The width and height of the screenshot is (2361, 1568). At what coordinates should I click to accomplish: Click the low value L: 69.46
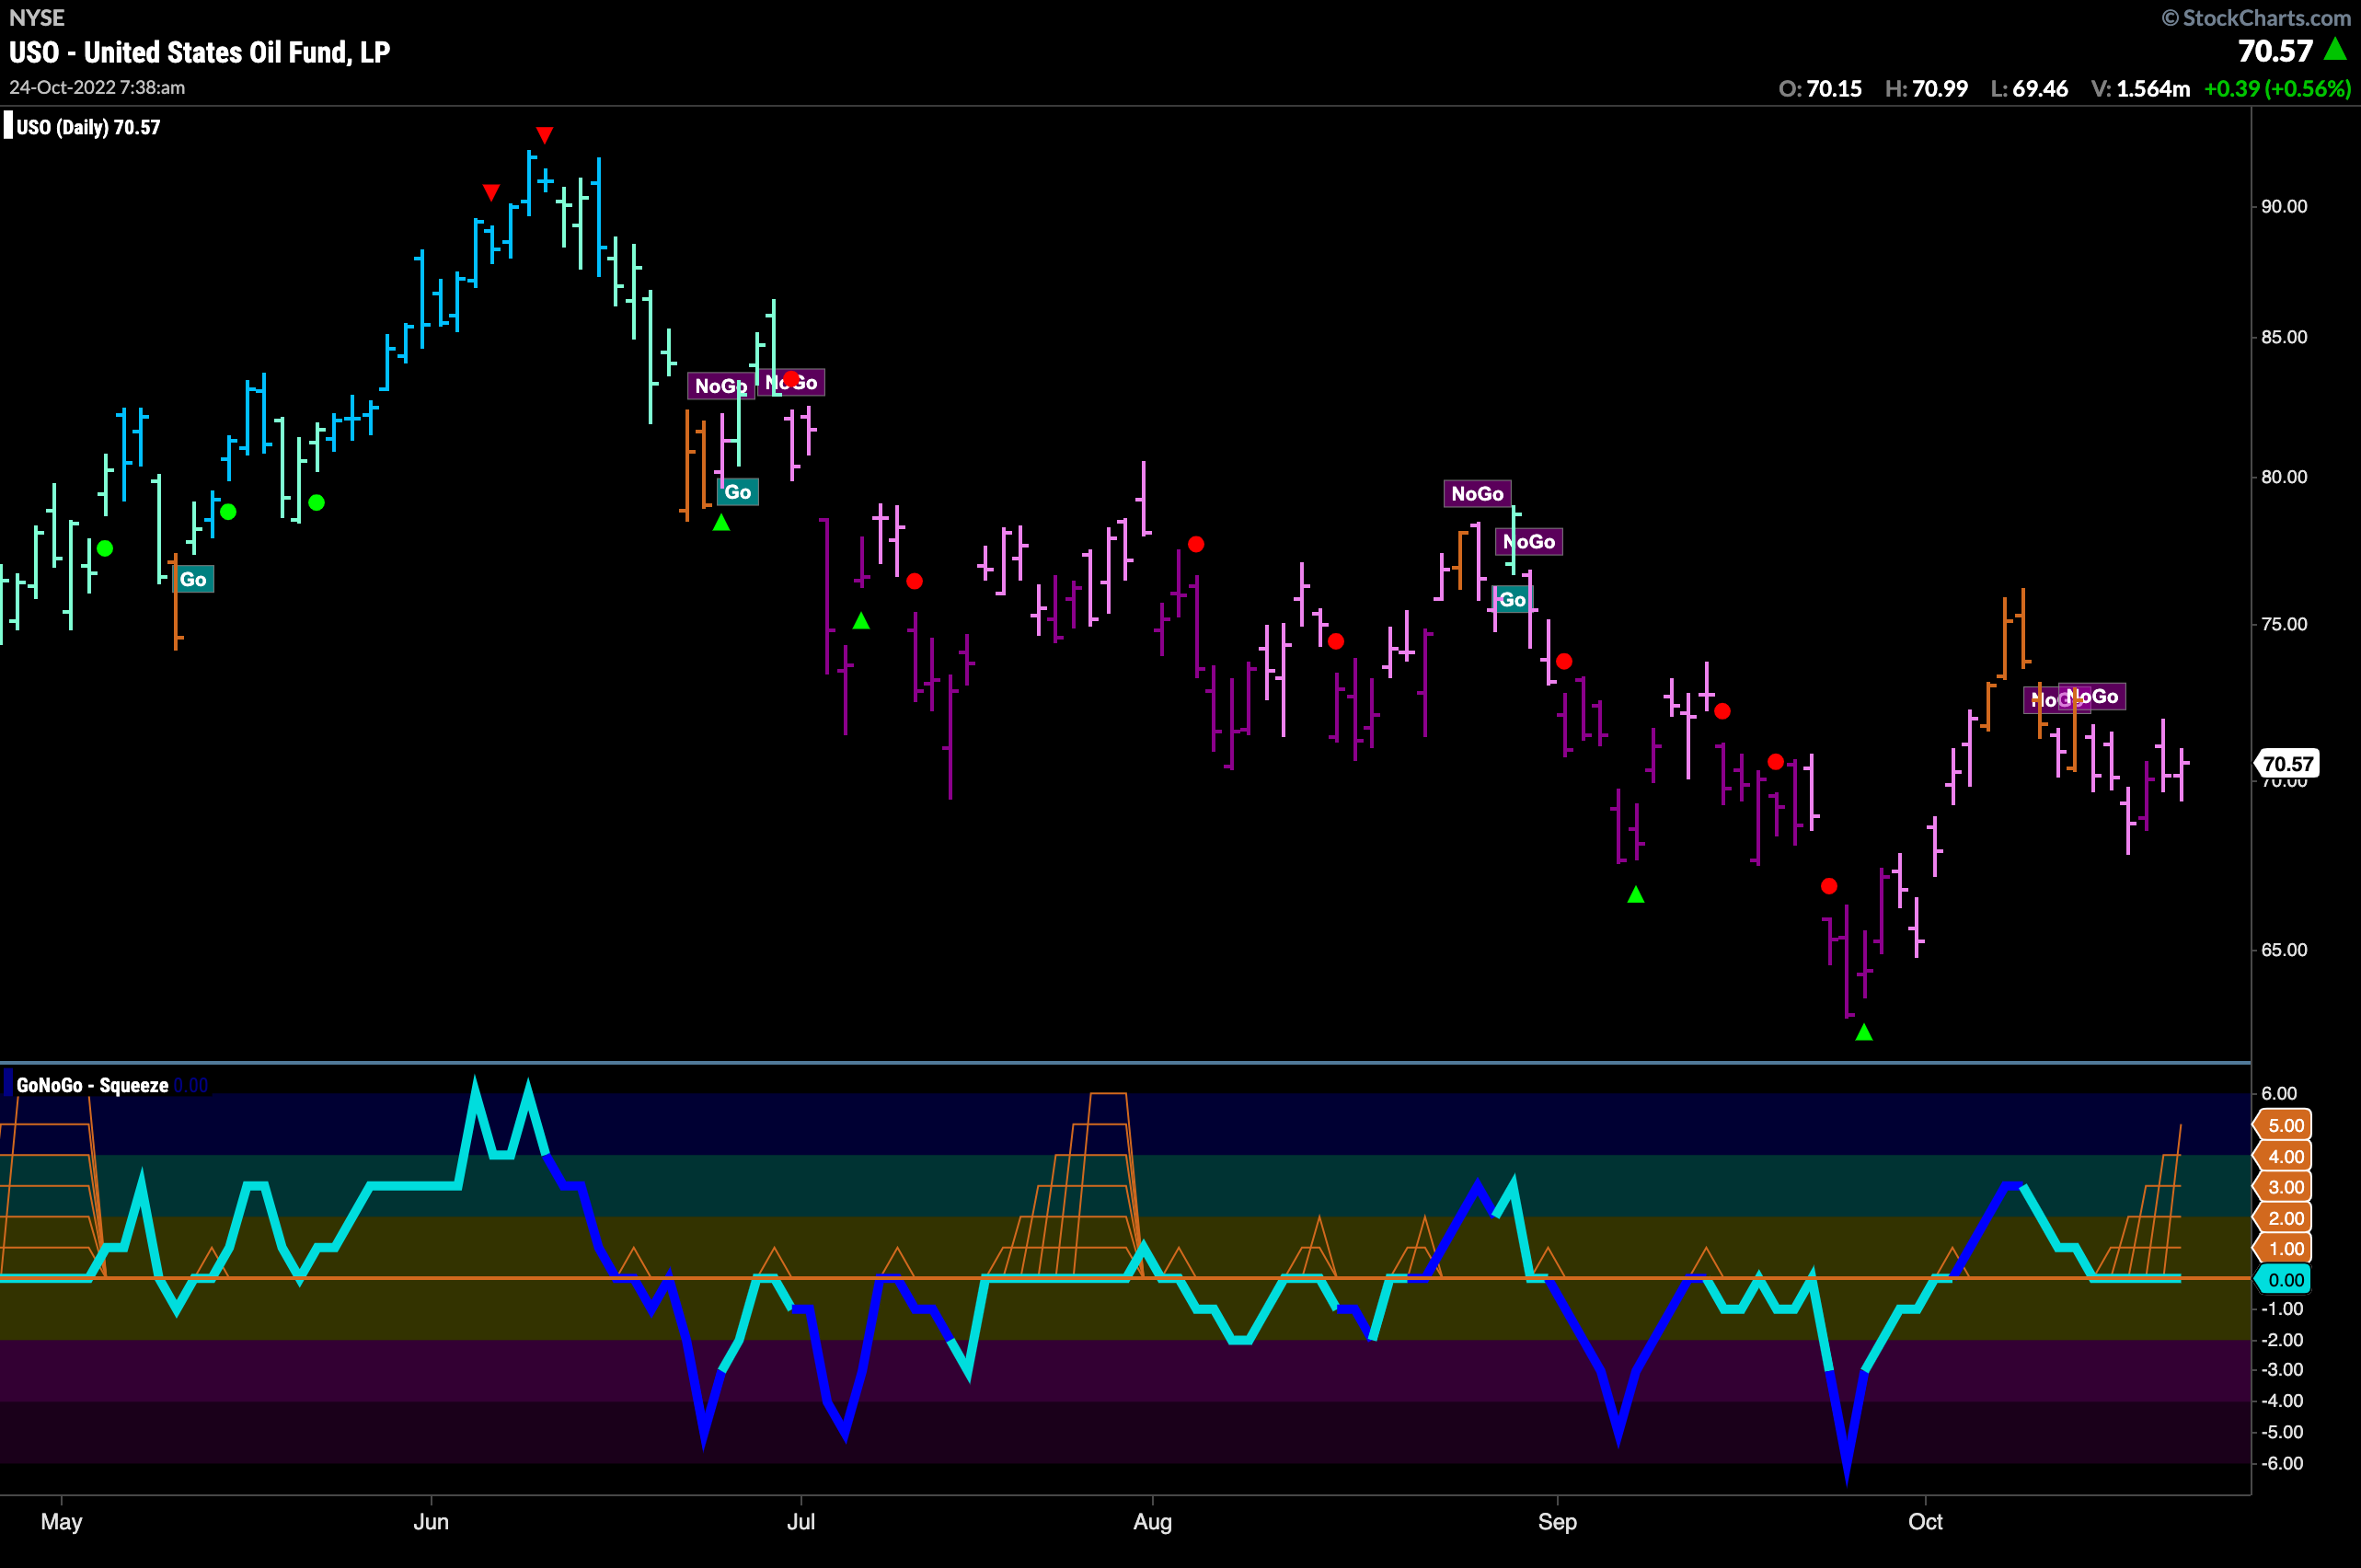[x=2029, y=89]
